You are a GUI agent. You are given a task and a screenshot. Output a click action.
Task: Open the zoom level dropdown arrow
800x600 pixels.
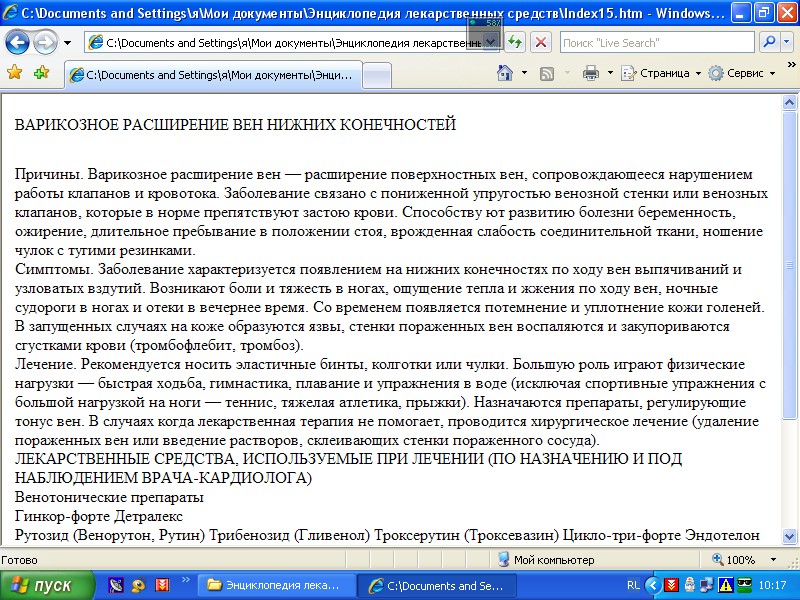773,560
